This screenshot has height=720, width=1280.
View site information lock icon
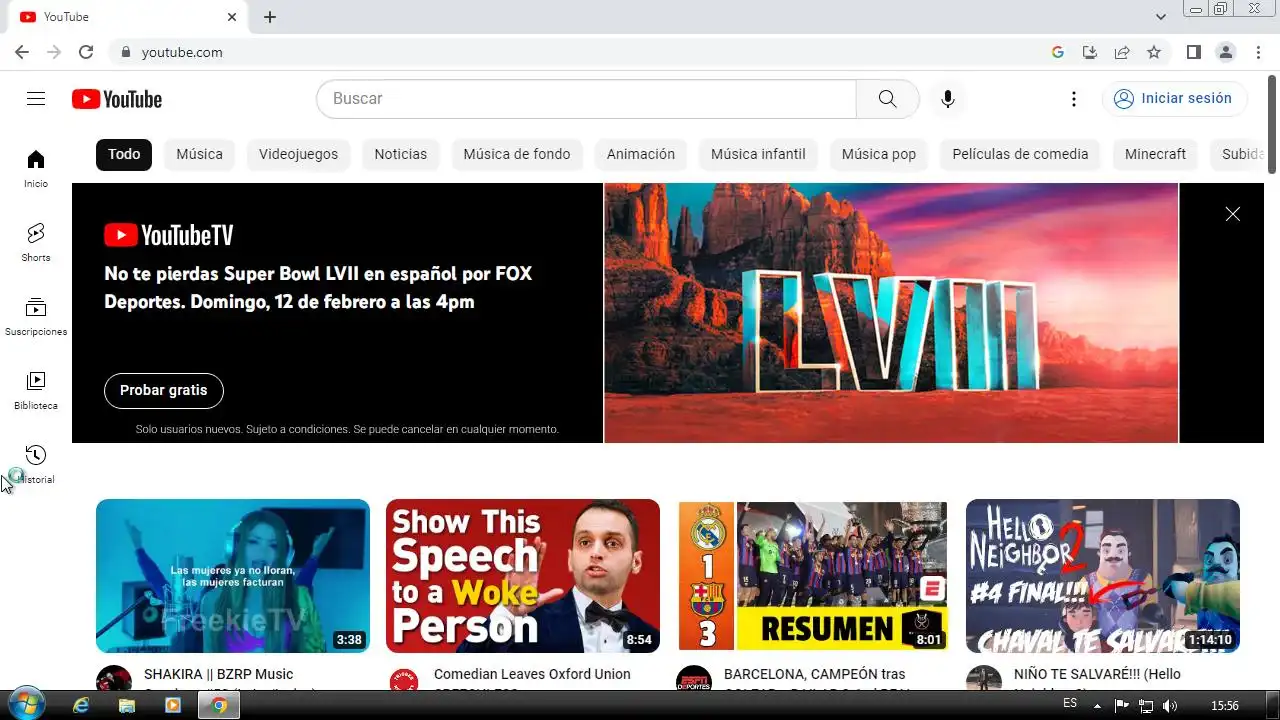pos(126,52)
